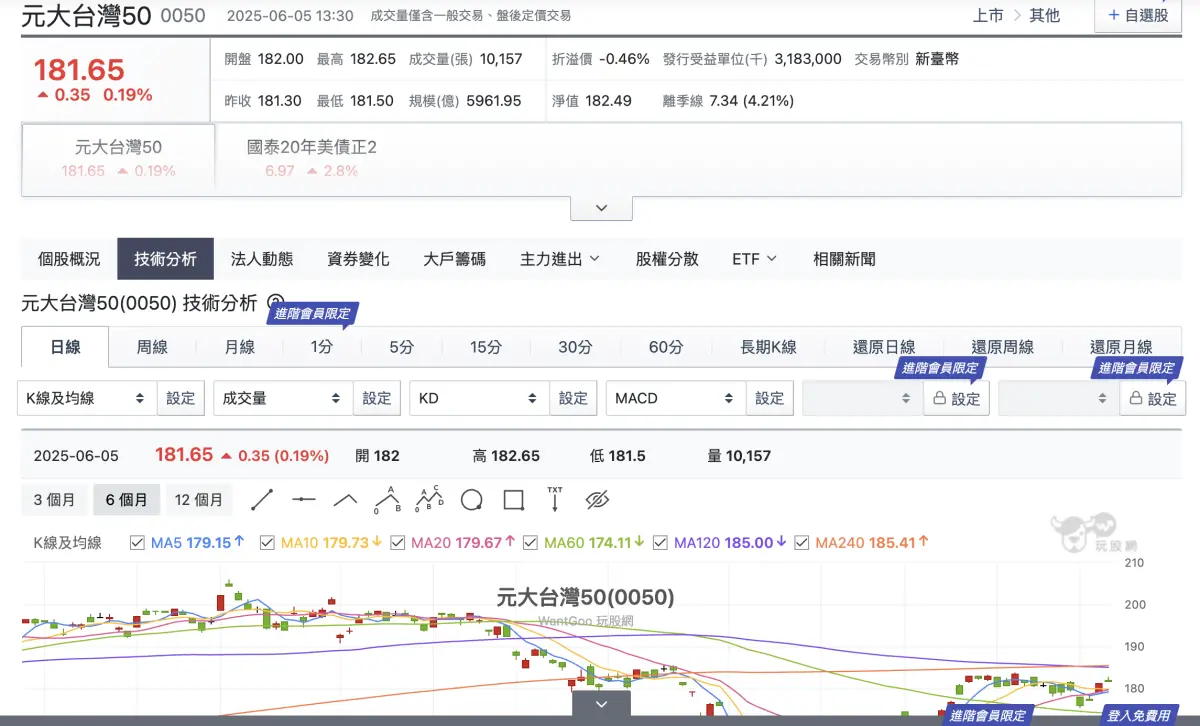
Task: Select the angled polyline drawing tool
Action: pos(345,499)
